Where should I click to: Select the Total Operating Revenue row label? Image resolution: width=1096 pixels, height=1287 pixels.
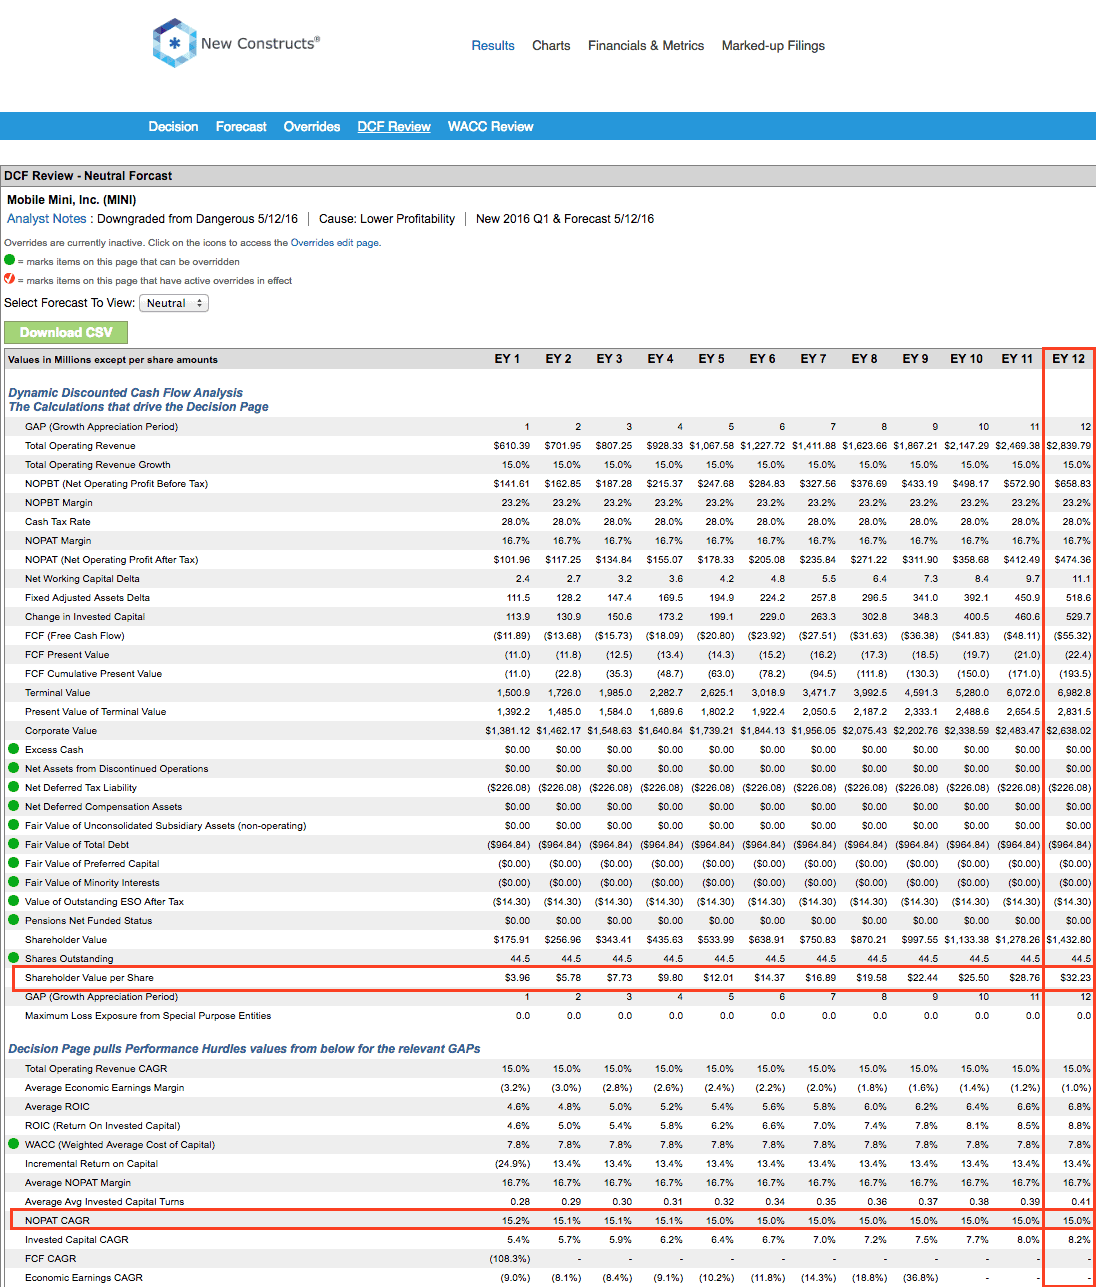pos(80,446)
